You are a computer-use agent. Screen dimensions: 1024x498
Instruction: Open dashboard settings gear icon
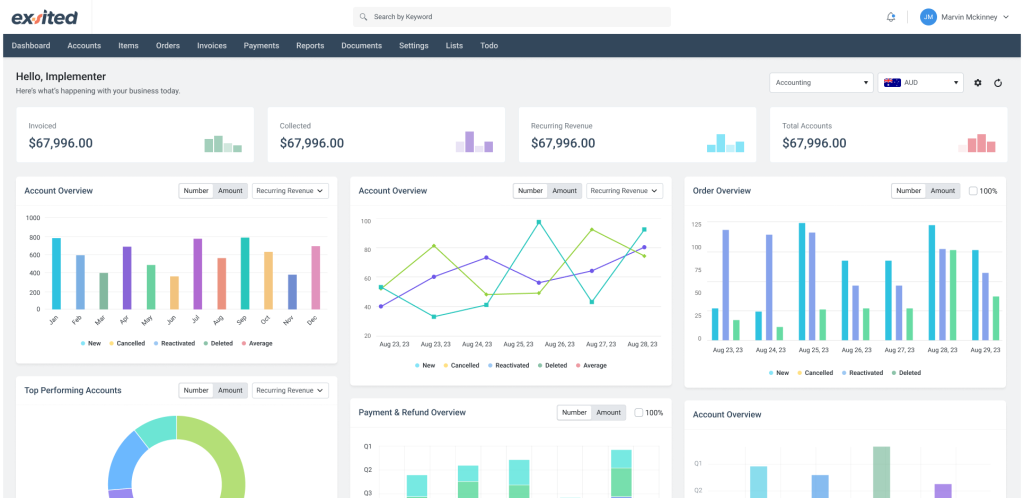(x=977, y=83)
